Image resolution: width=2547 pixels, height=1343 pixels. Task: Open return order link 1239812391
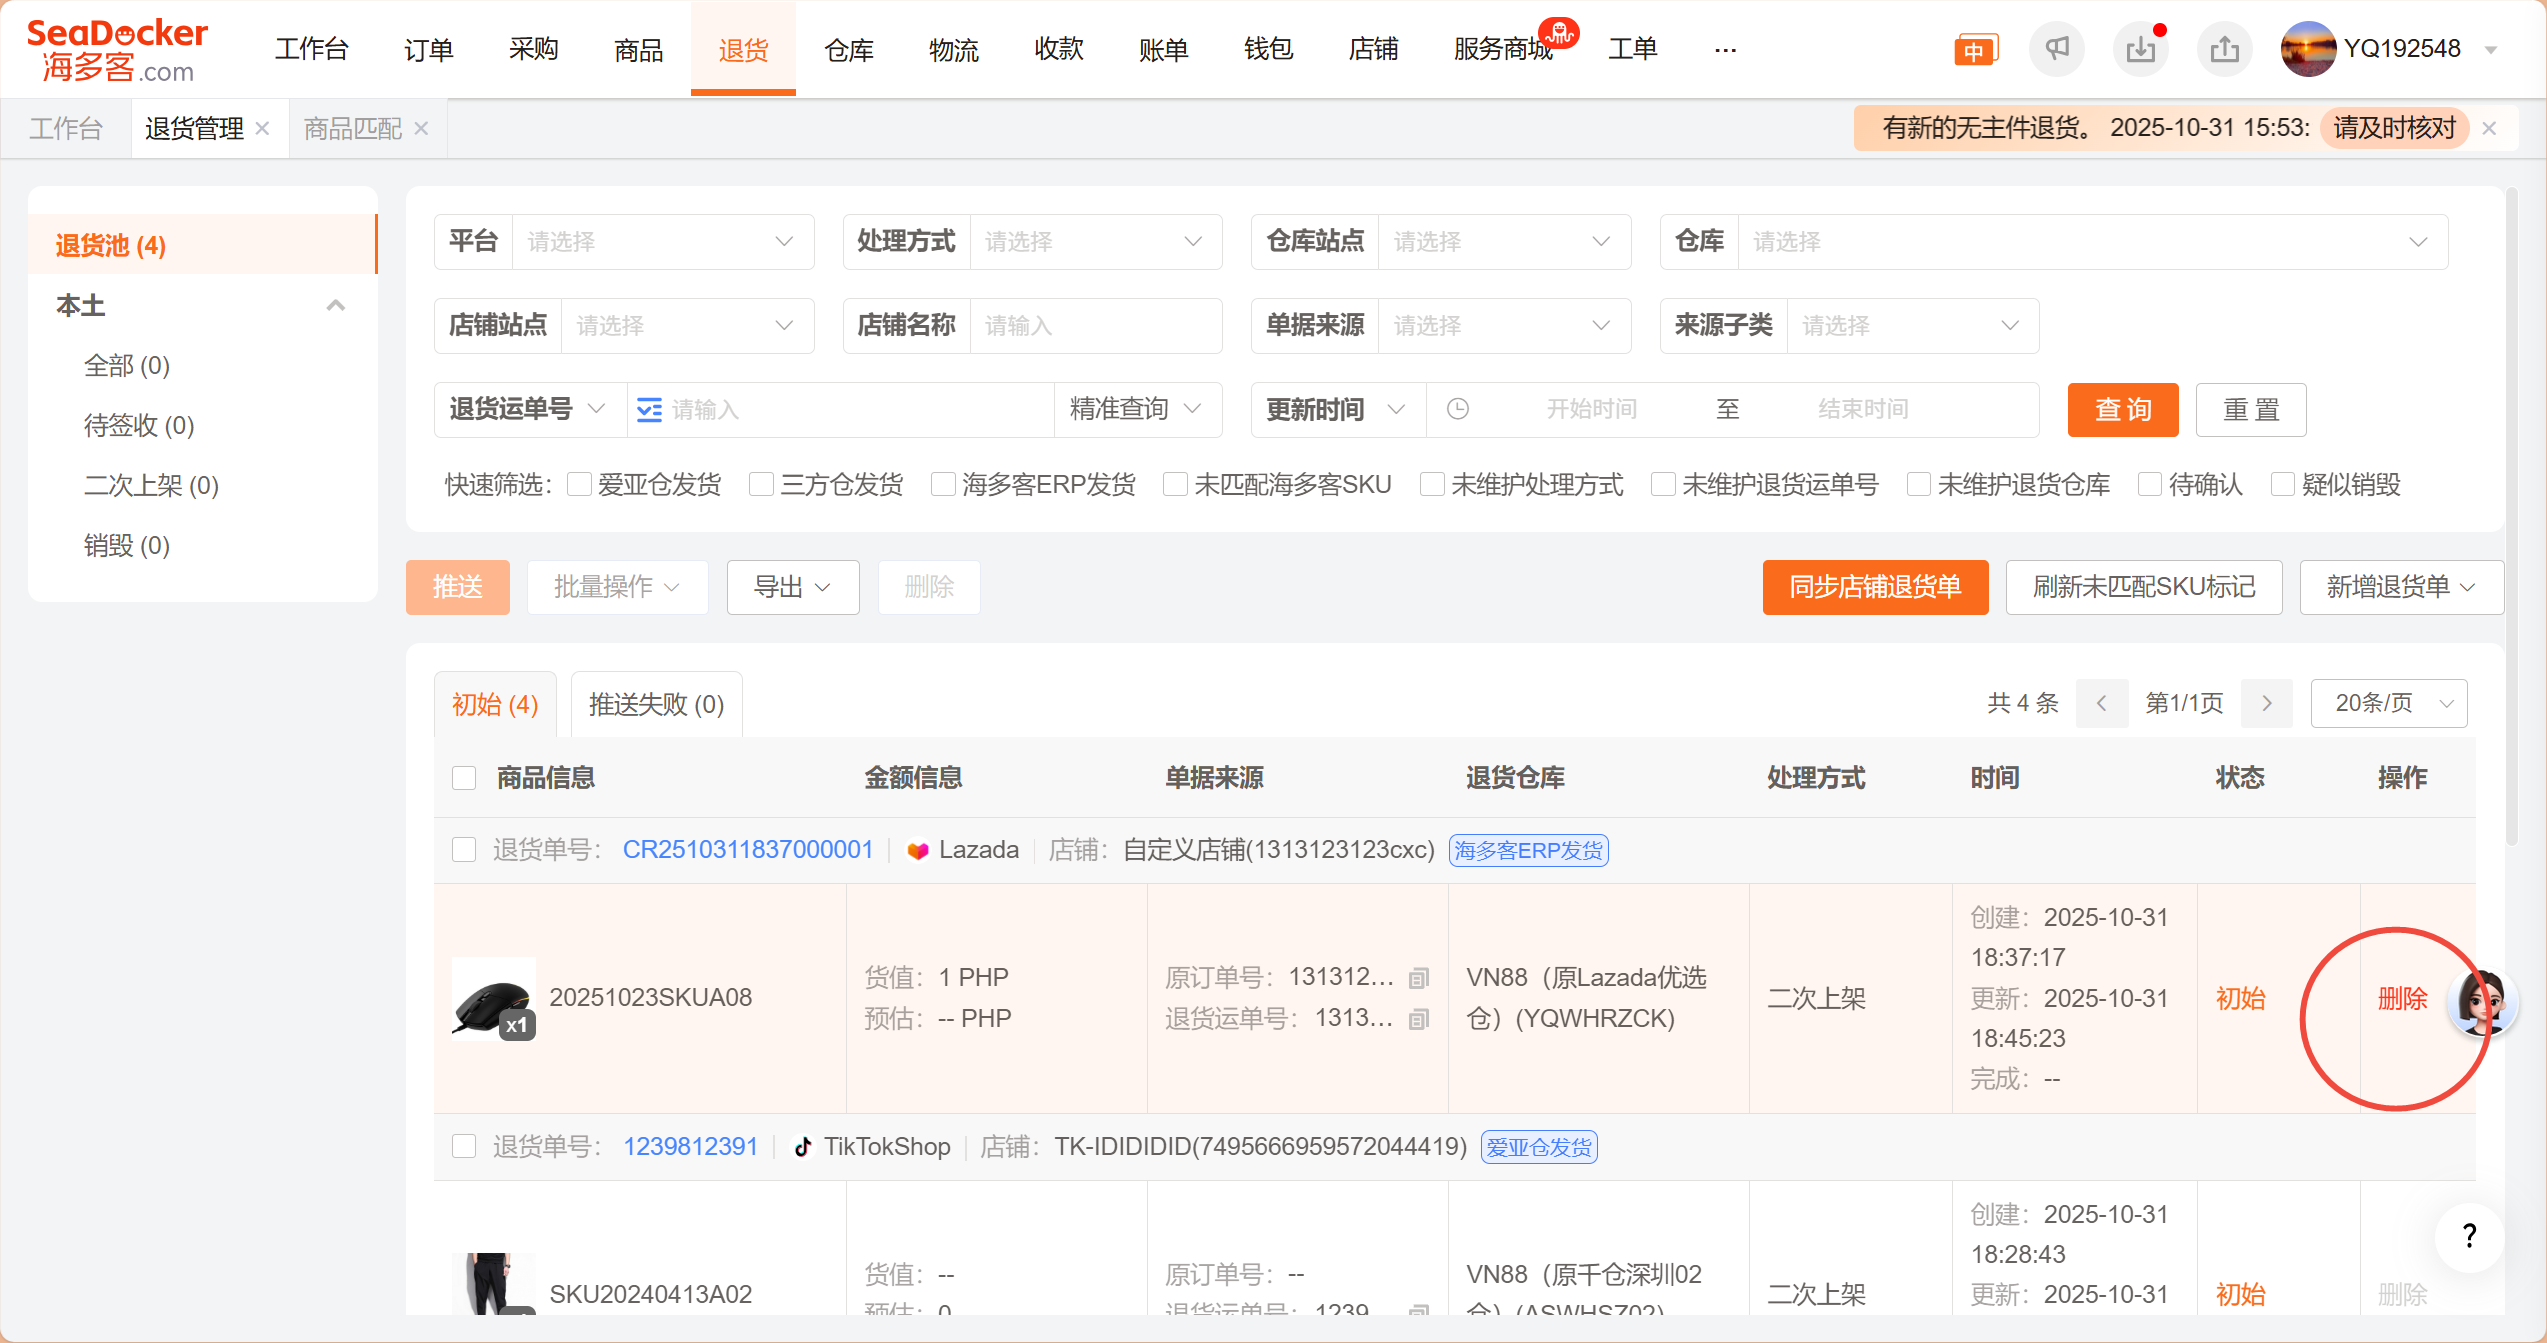pos(690,1147)
